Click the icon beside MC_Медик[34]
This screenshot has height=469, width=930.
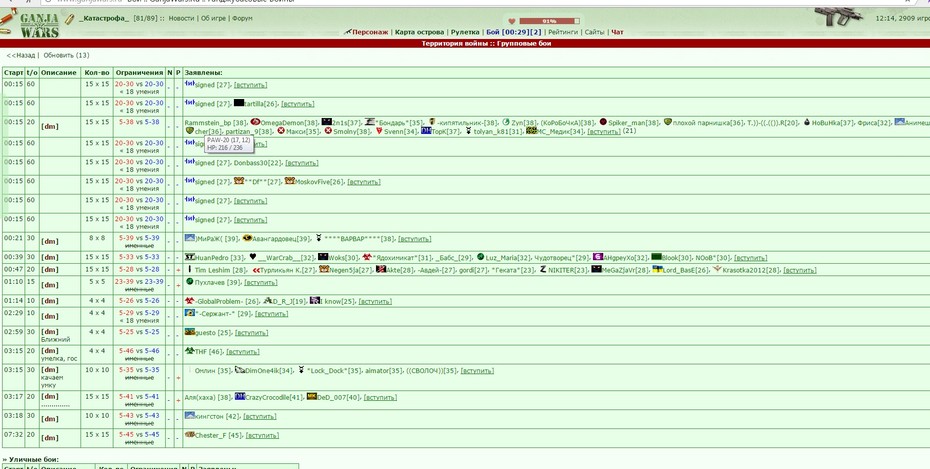click(531, 131)
